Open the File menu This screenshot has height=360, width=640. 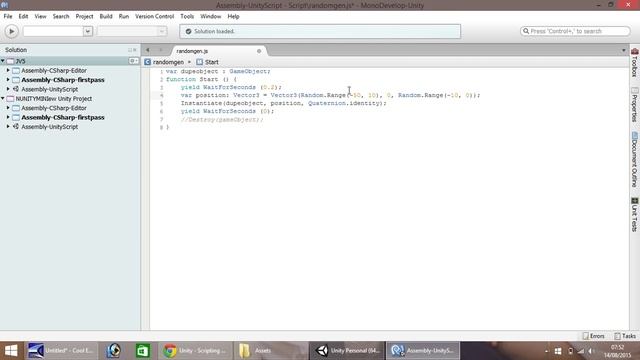click(8, 16)
